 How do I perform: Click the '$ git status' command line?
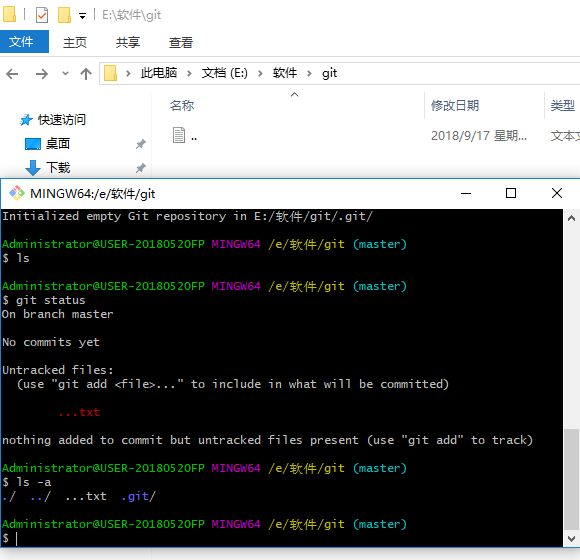44,300
